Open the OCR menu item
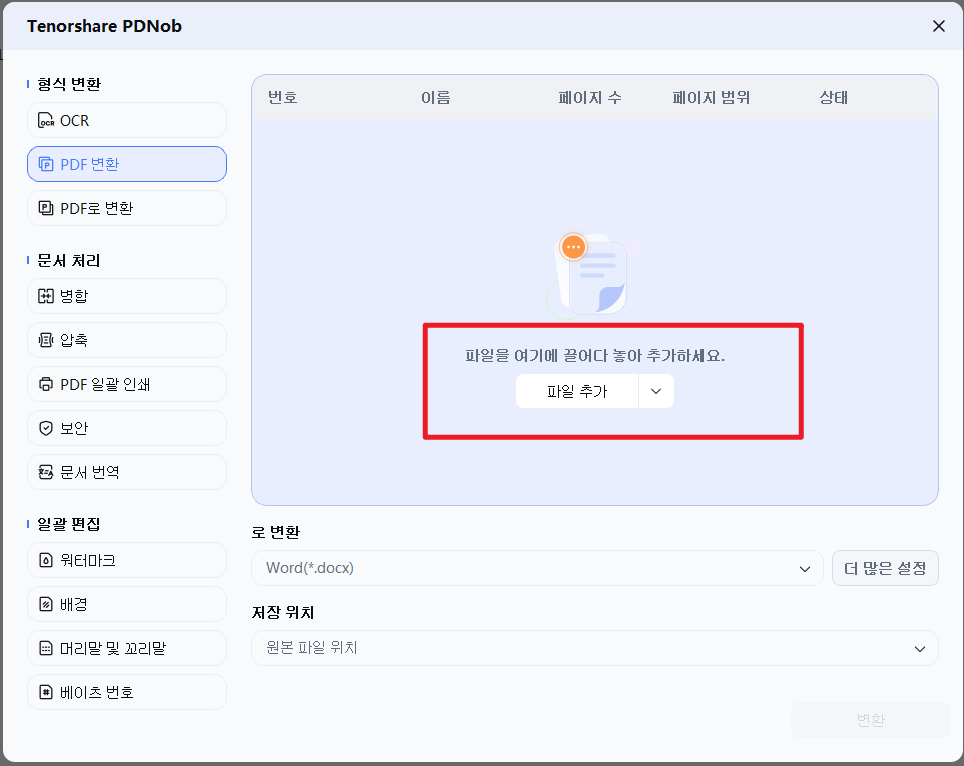The height and width of the screenshot is (766, 964). (127, 120)
